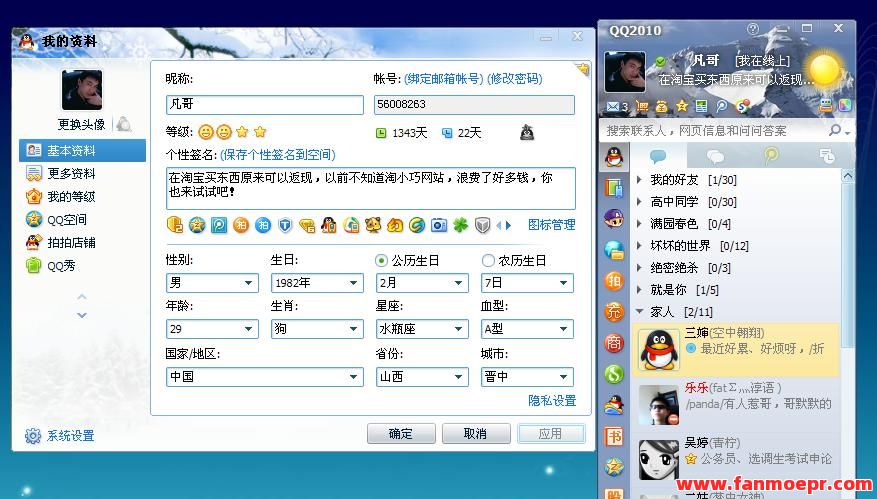Open the 充 recharge app in QQ2010 sidebar
The width and height of the screenshot is (877, 499).
click(614, 312)
